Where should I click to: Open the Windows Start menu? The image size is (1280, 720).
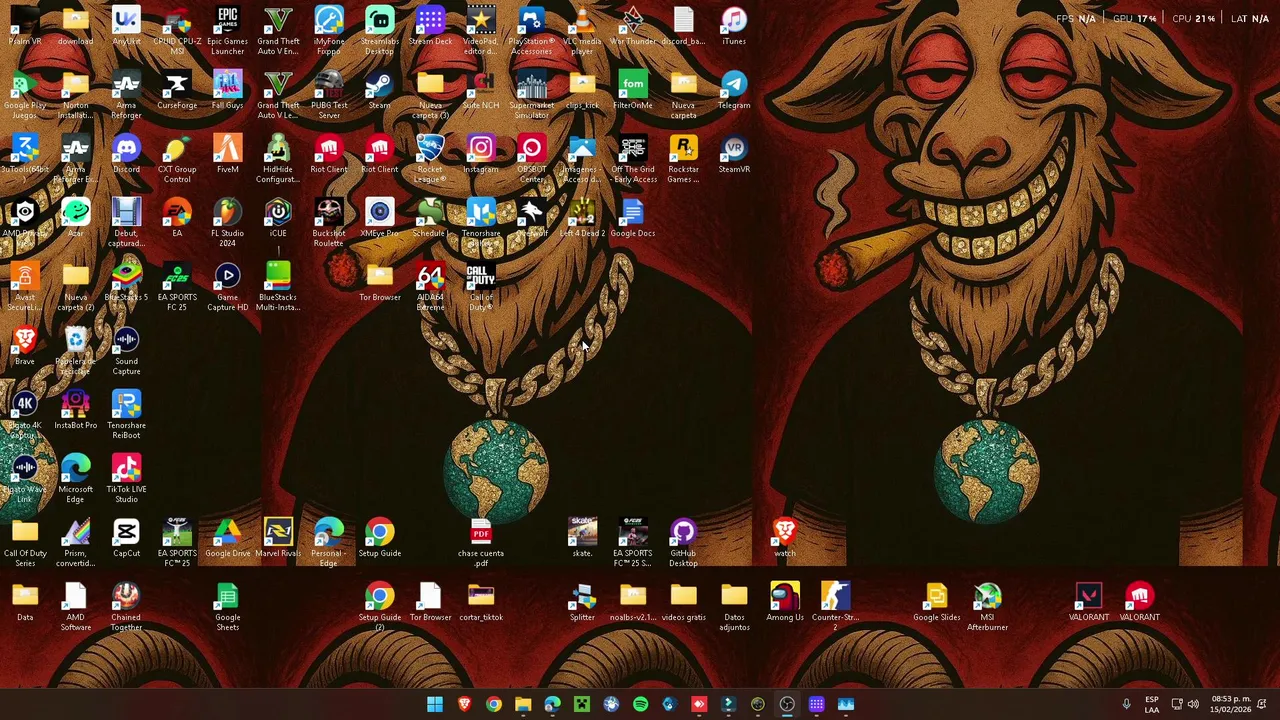tap(435, 704)
